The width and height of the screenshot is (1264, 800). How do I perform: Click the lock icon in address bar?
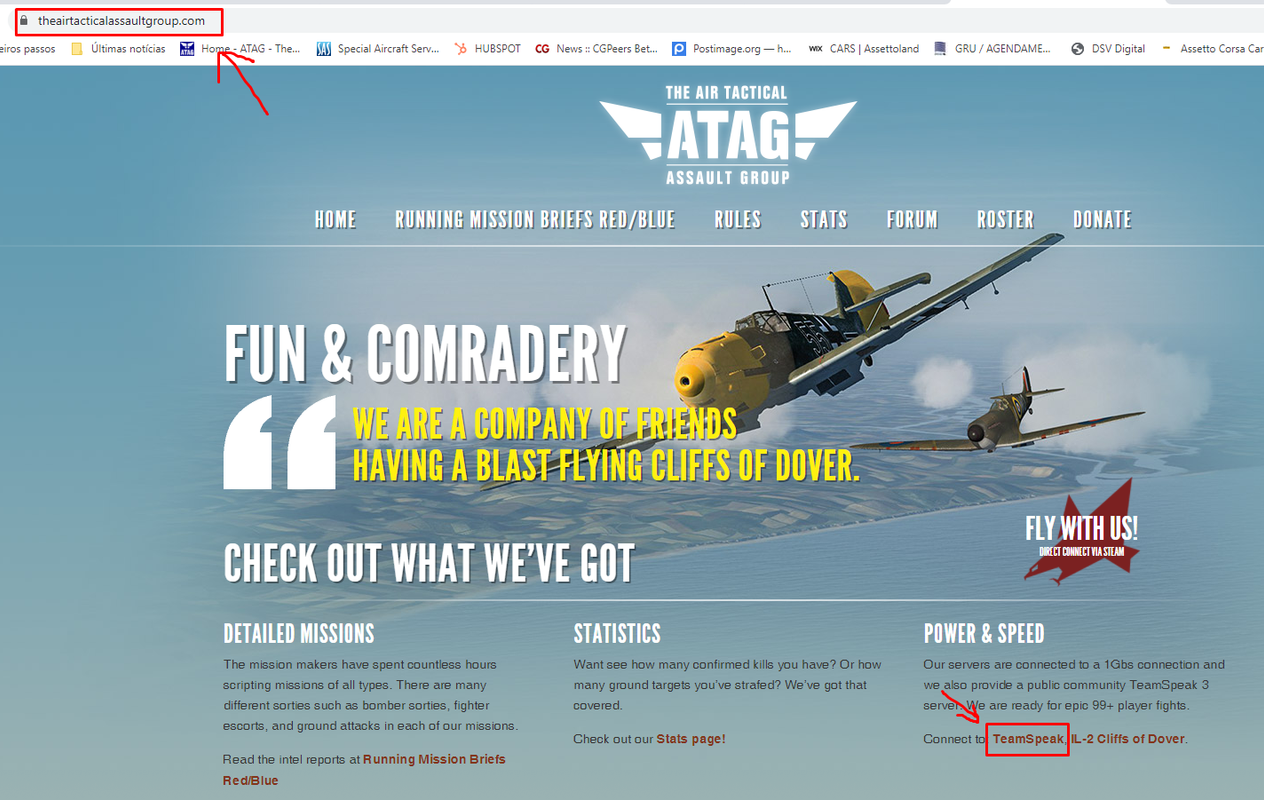(x=24, y=20)
